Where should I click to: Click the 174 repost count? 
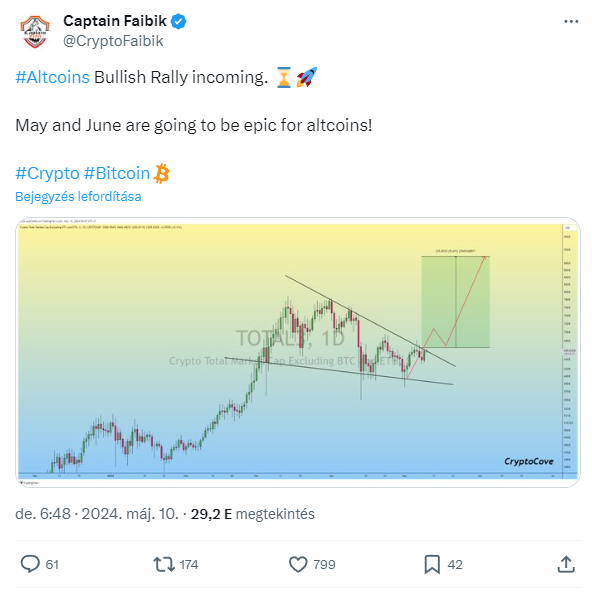[x=189, y=564]
